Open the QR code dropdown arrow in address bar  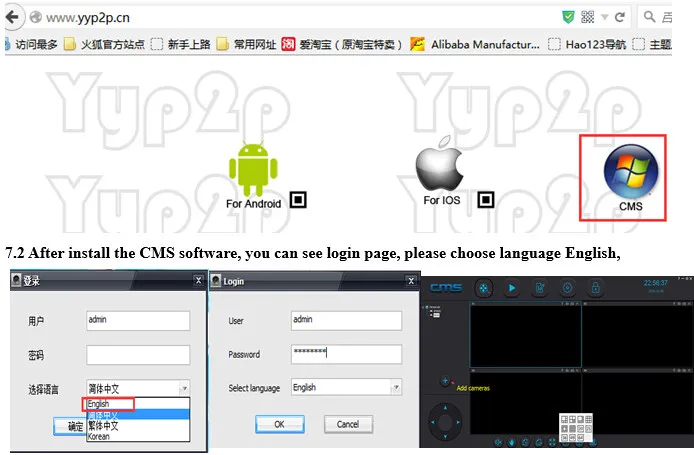click(x=604, y=17)
